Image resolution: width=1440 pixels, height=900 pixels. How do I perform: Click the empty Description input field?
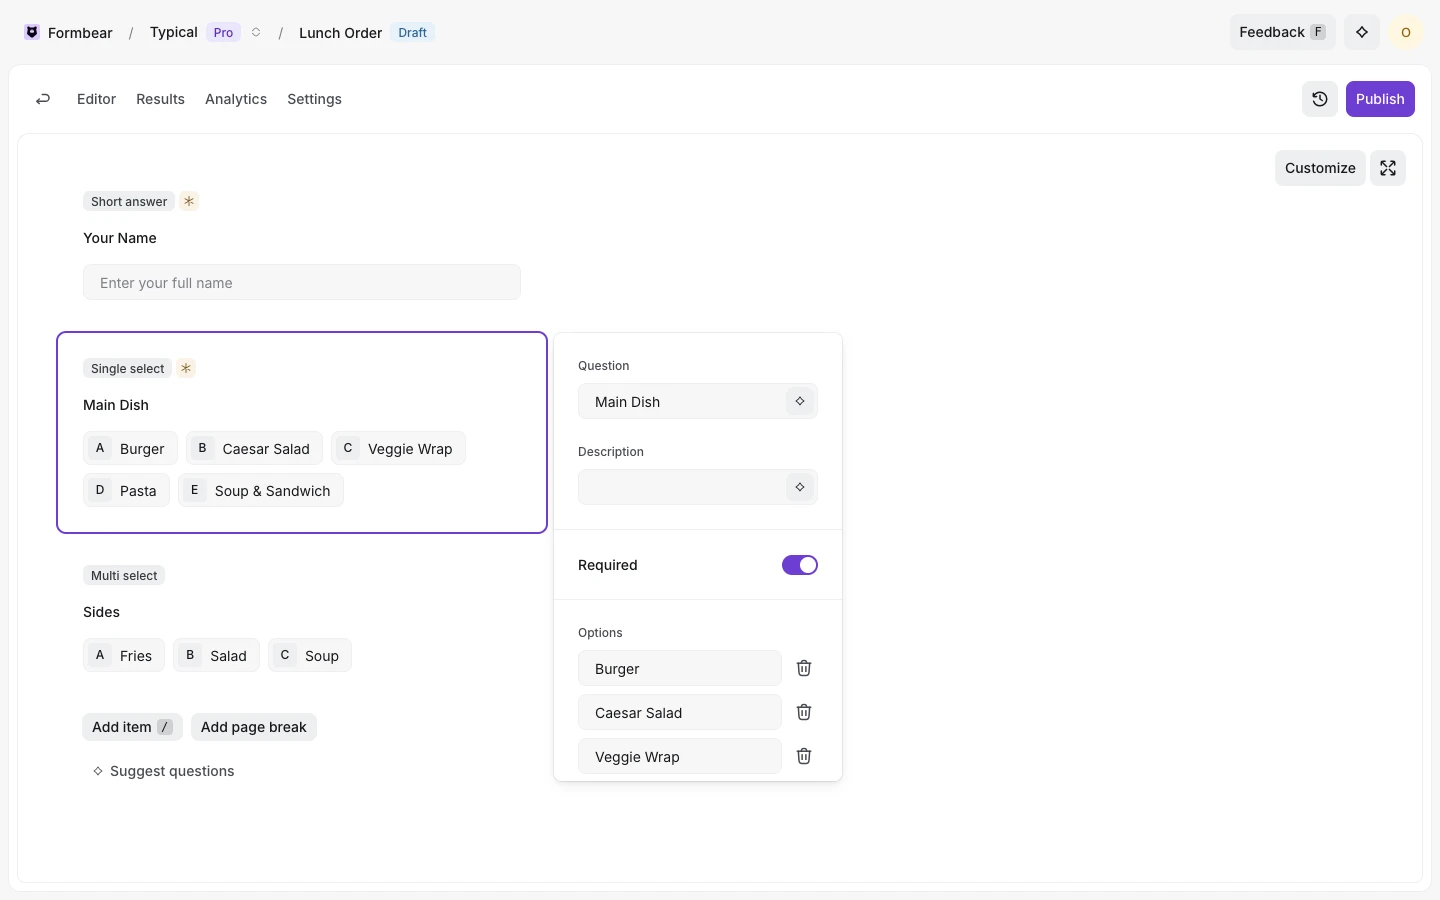pyautogui.click(x=698, y=487)
